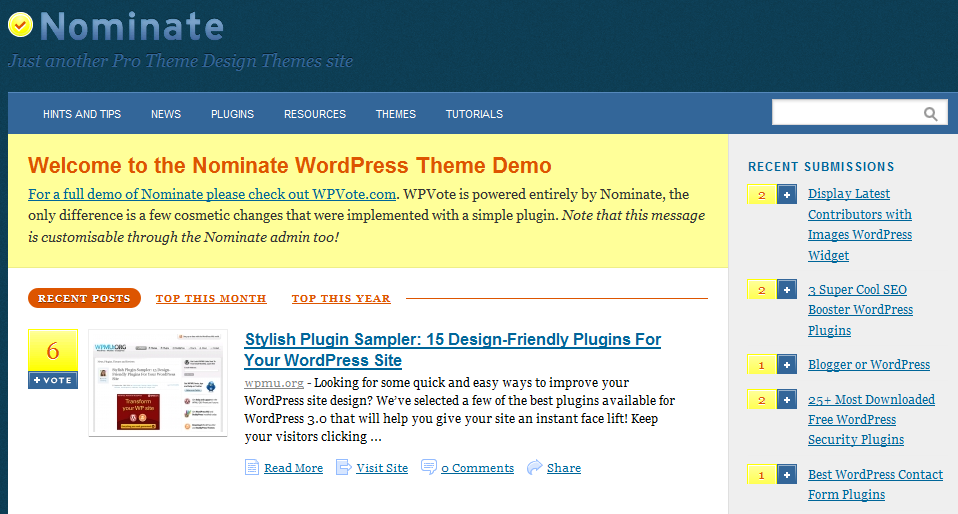Click the wpmu.org source link
This screenshot has height=514, width=958.
click(274, 383)
